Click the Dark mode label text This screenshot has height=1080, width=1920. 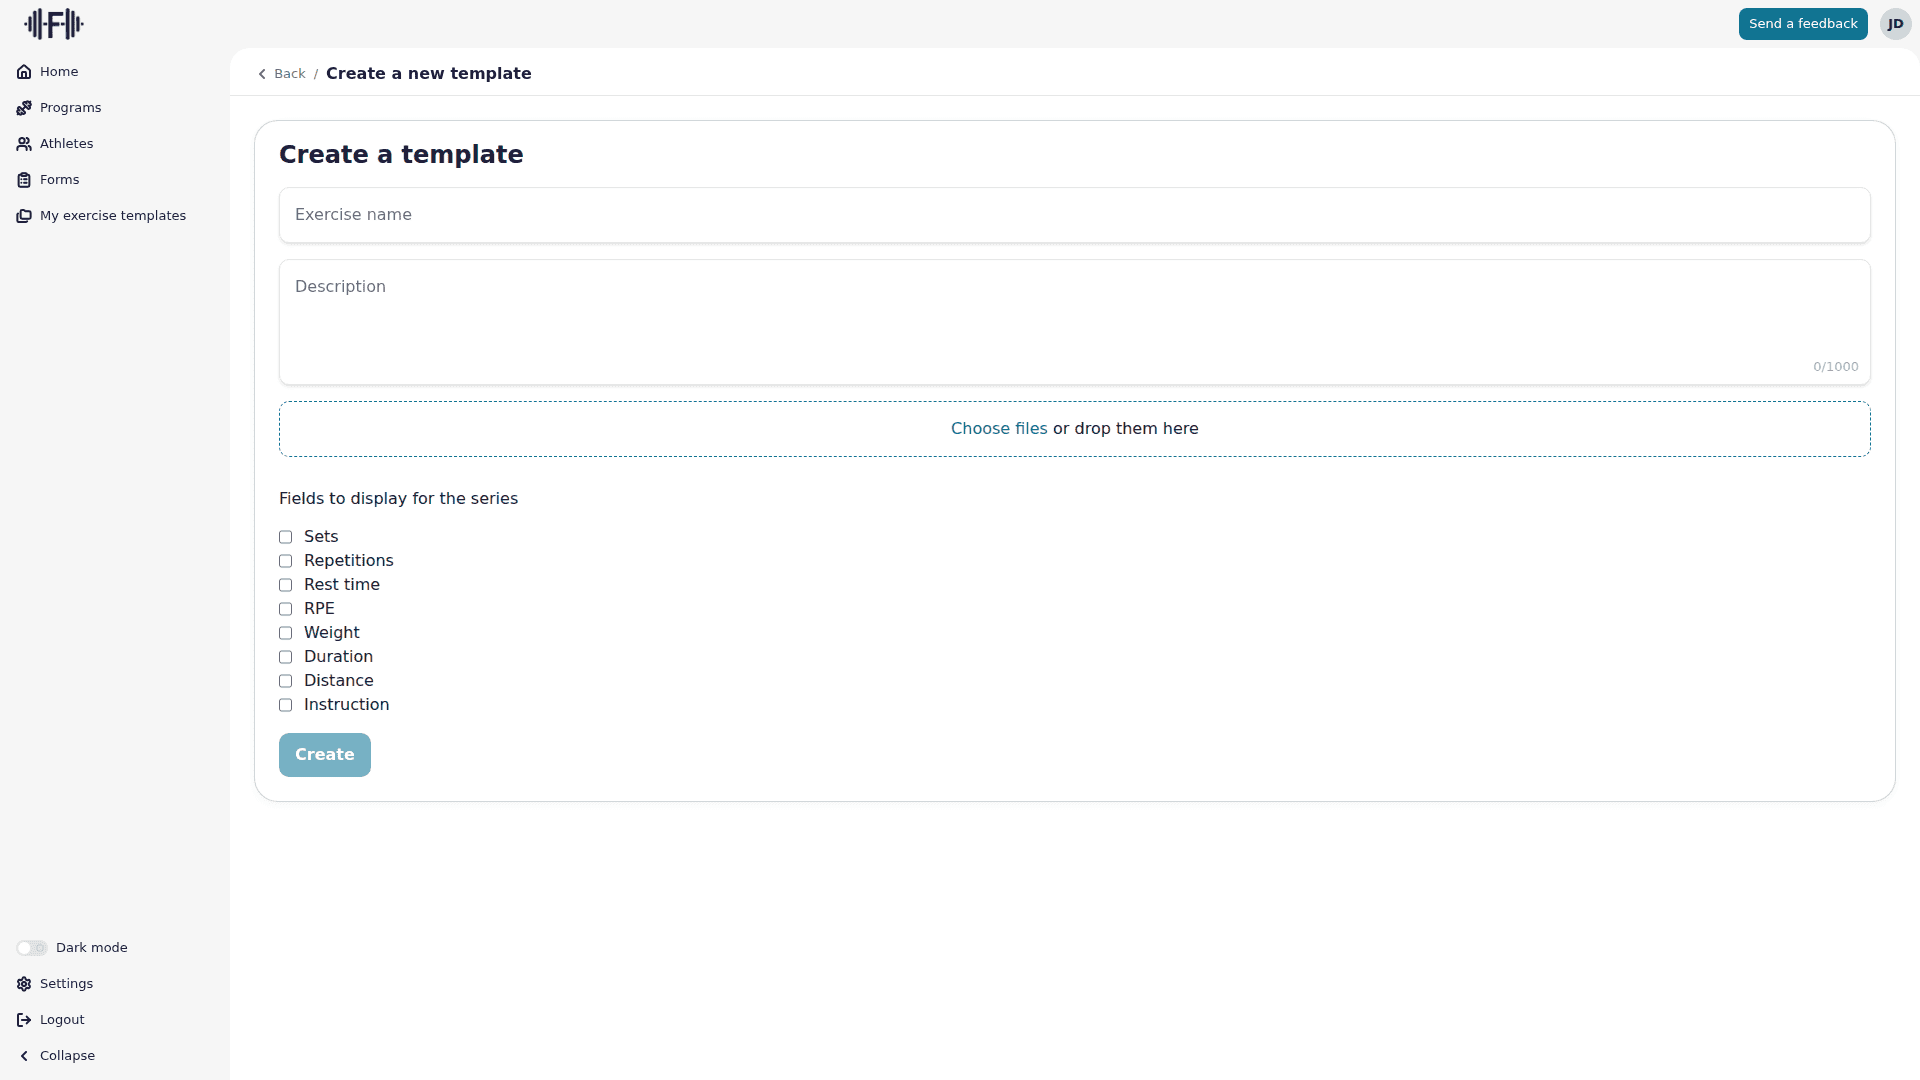coord(92,948)
